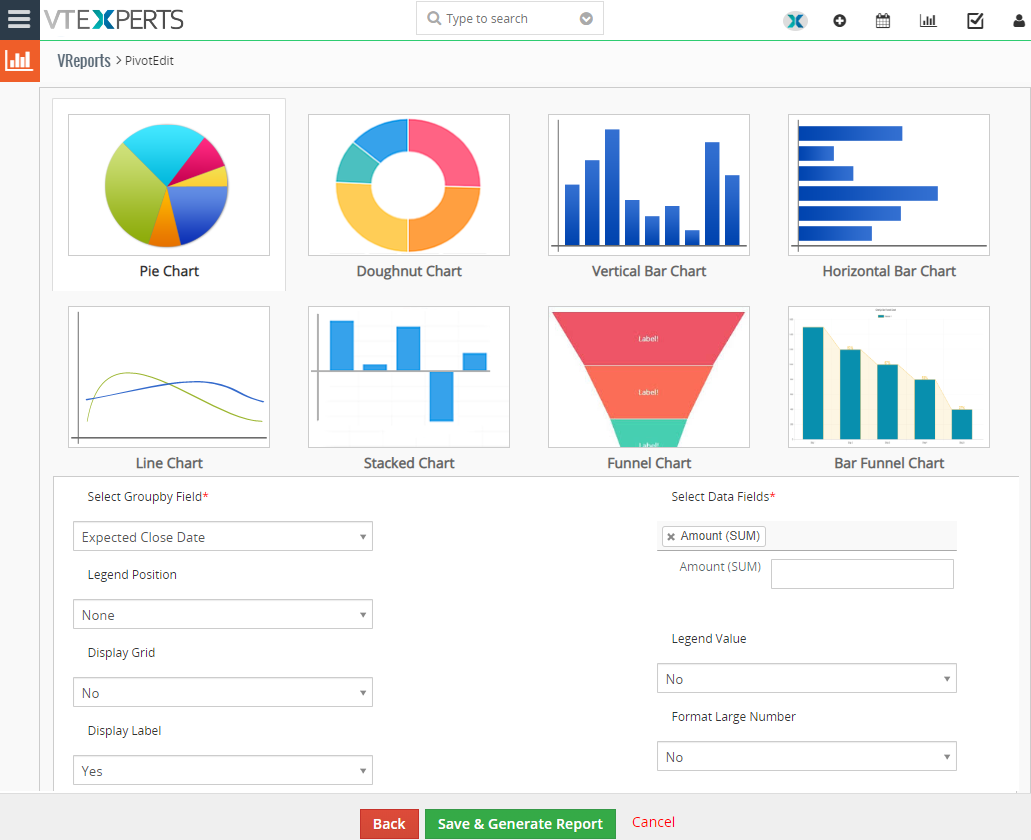This screenshot has height=840, width=1031.
Task: Click the tasks checkbox icon in the header
Action: point(975,19)
